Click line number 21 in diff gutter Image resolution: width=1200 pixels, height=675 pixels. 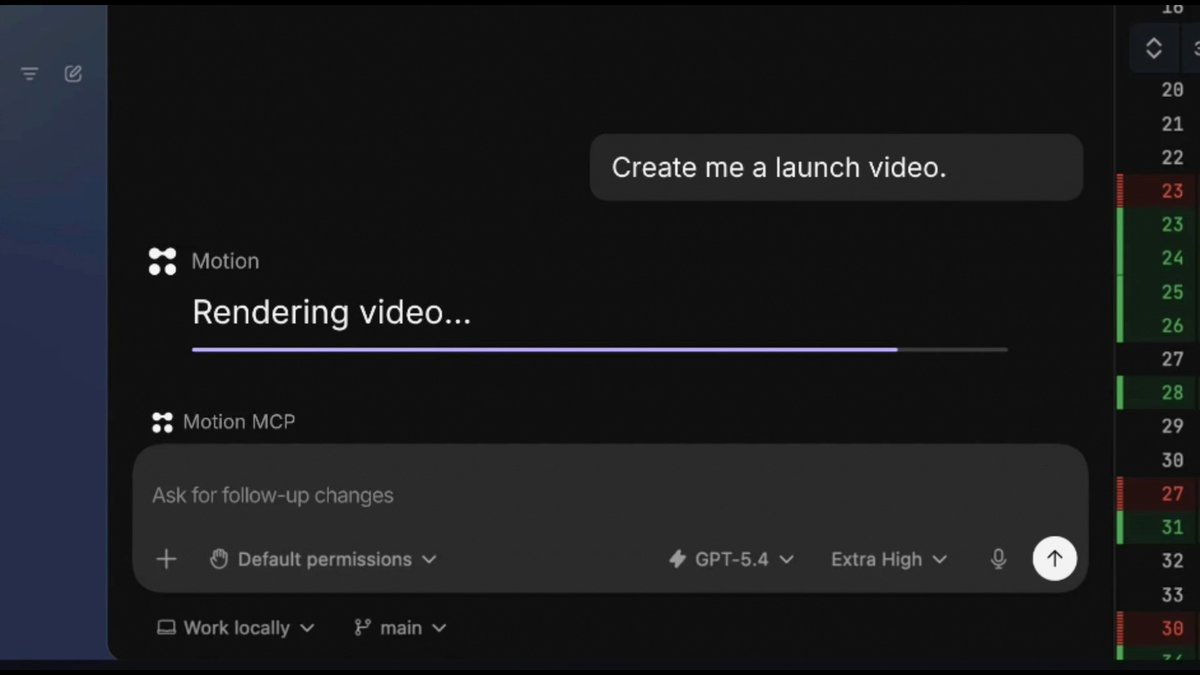[x=1172, y=124]
